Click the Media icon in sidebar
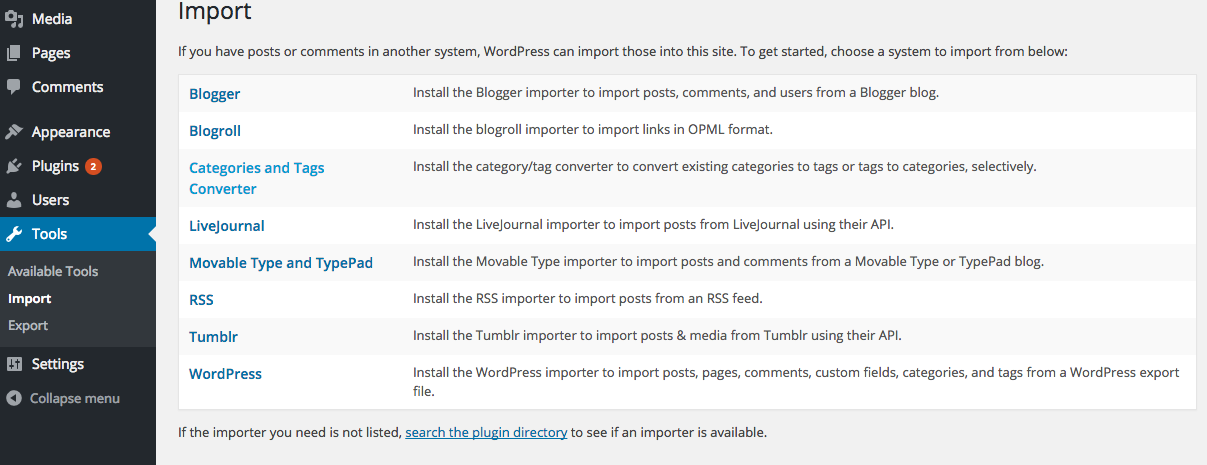The width and height of the screenshot is (1207, 465). click(x=14, y=19)
